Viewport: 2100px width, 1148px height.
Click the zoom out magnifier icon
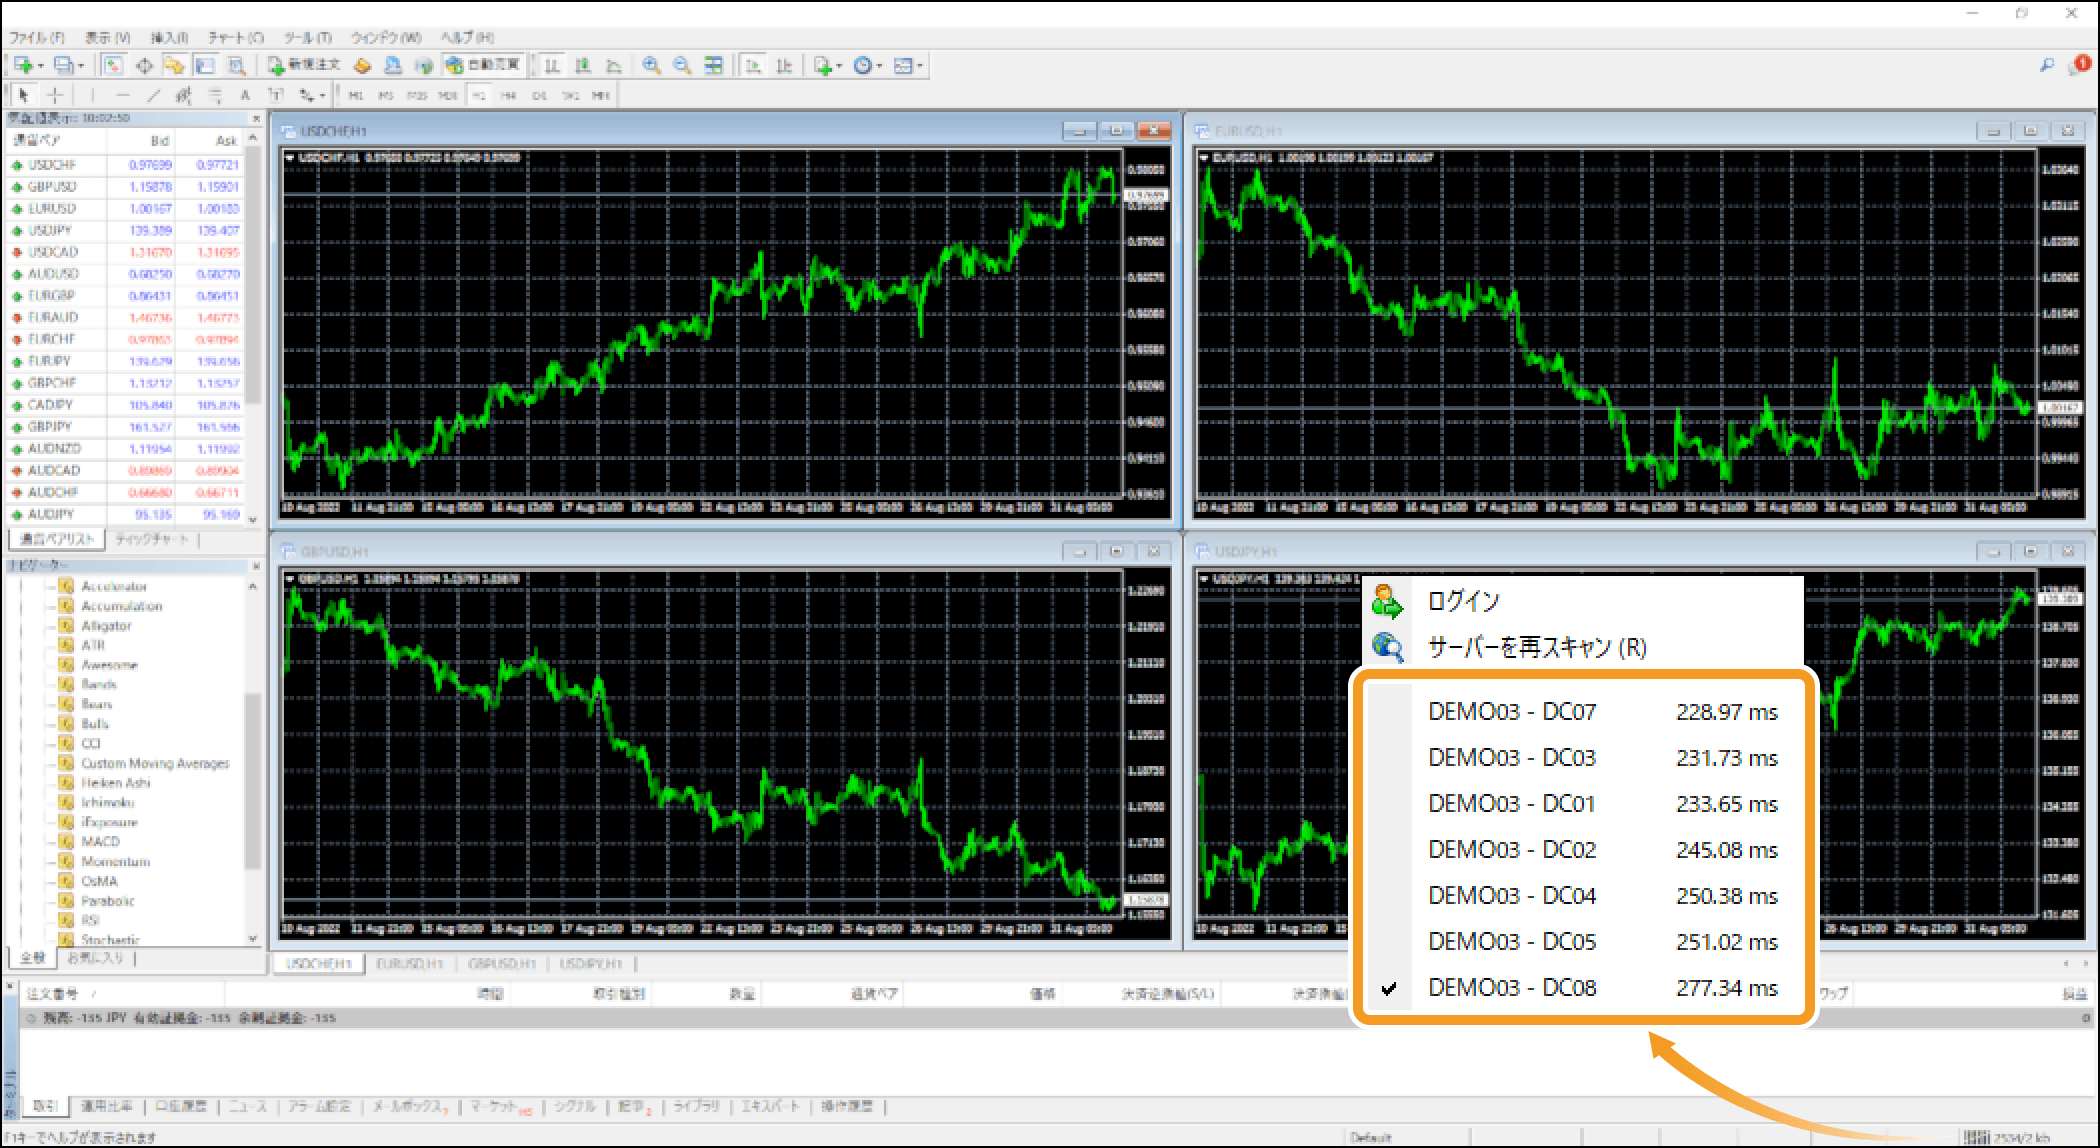tap(682, 65)
